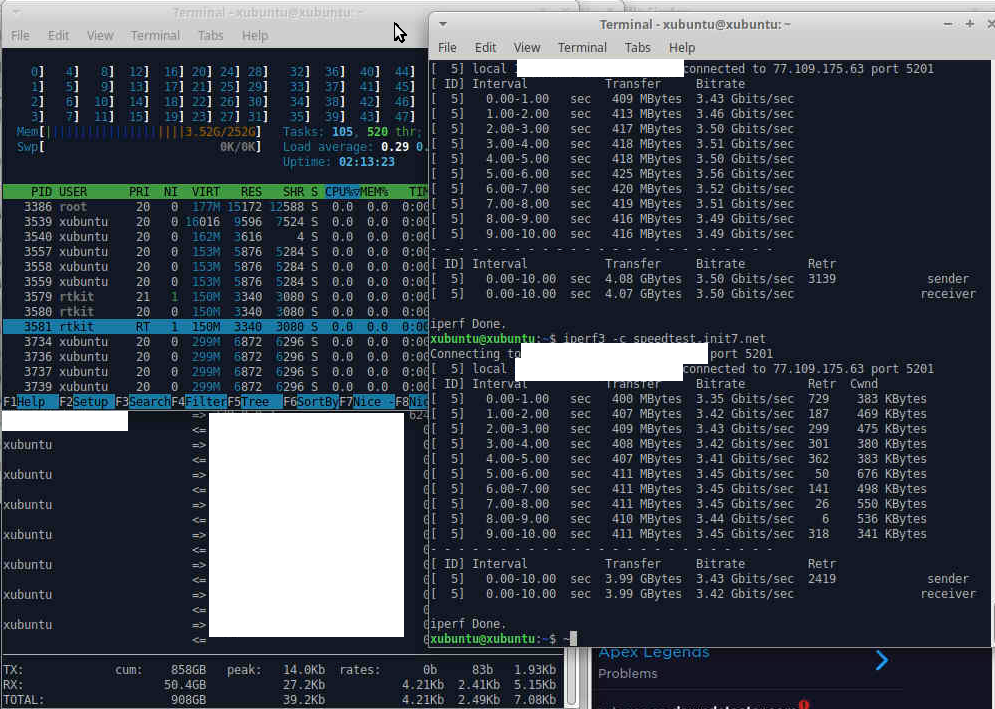
Task: Open Tabs menu in background htop terminal
Action: [210, 36]
